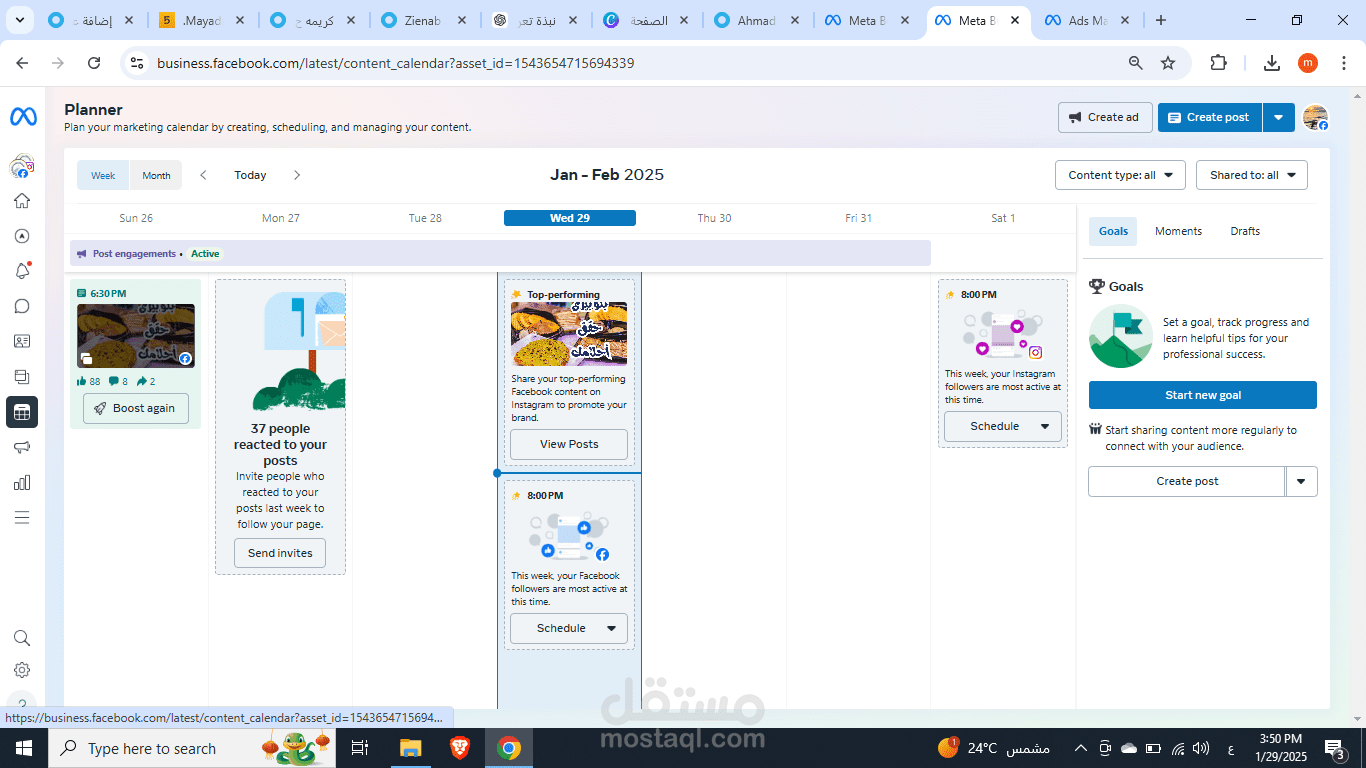Viewport: 1366px width, 768px height.
Task: Open Content type: all dropdown
Action: (1120, 175)
